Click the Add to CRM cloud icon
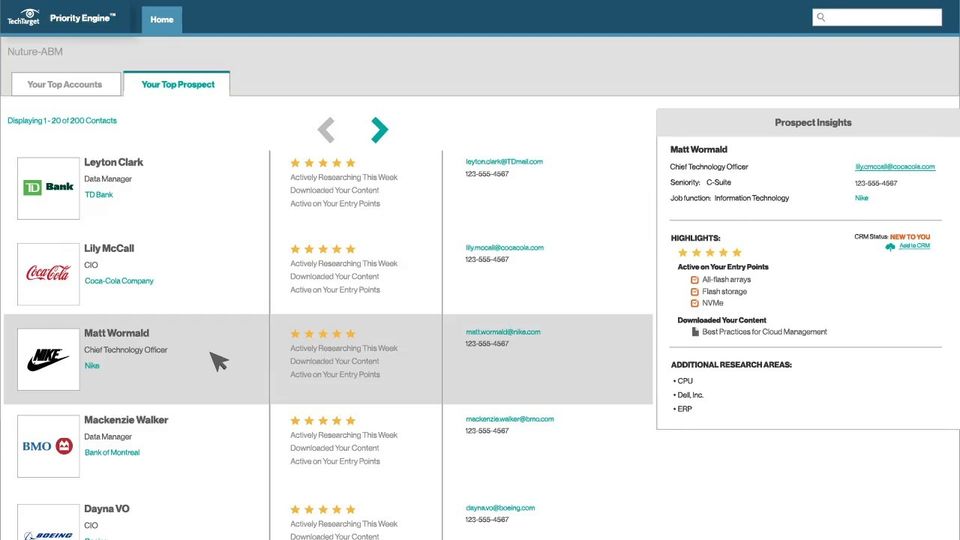Viewport: 960px width, 540px height. [890, 247]
